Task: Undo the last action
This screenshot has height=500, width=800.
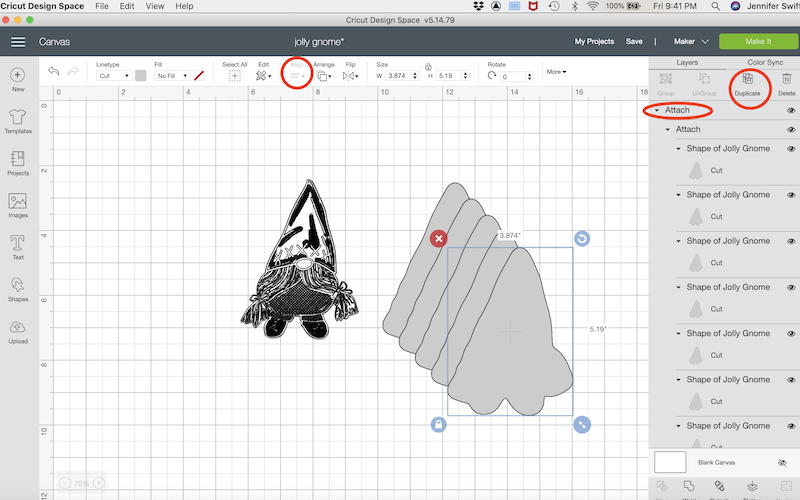Action: pyautogui.click(x=54, y=71)
